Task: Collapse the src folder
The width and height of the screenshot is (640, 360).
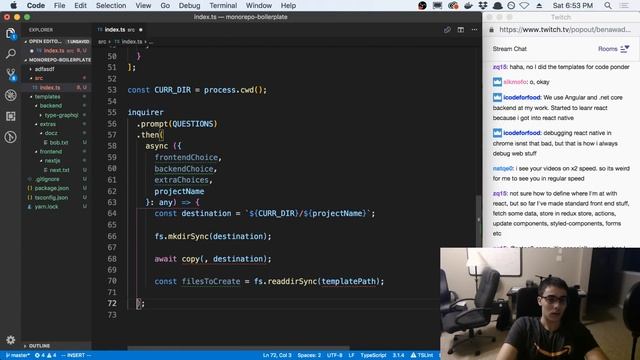Action: tap(38, 78)
